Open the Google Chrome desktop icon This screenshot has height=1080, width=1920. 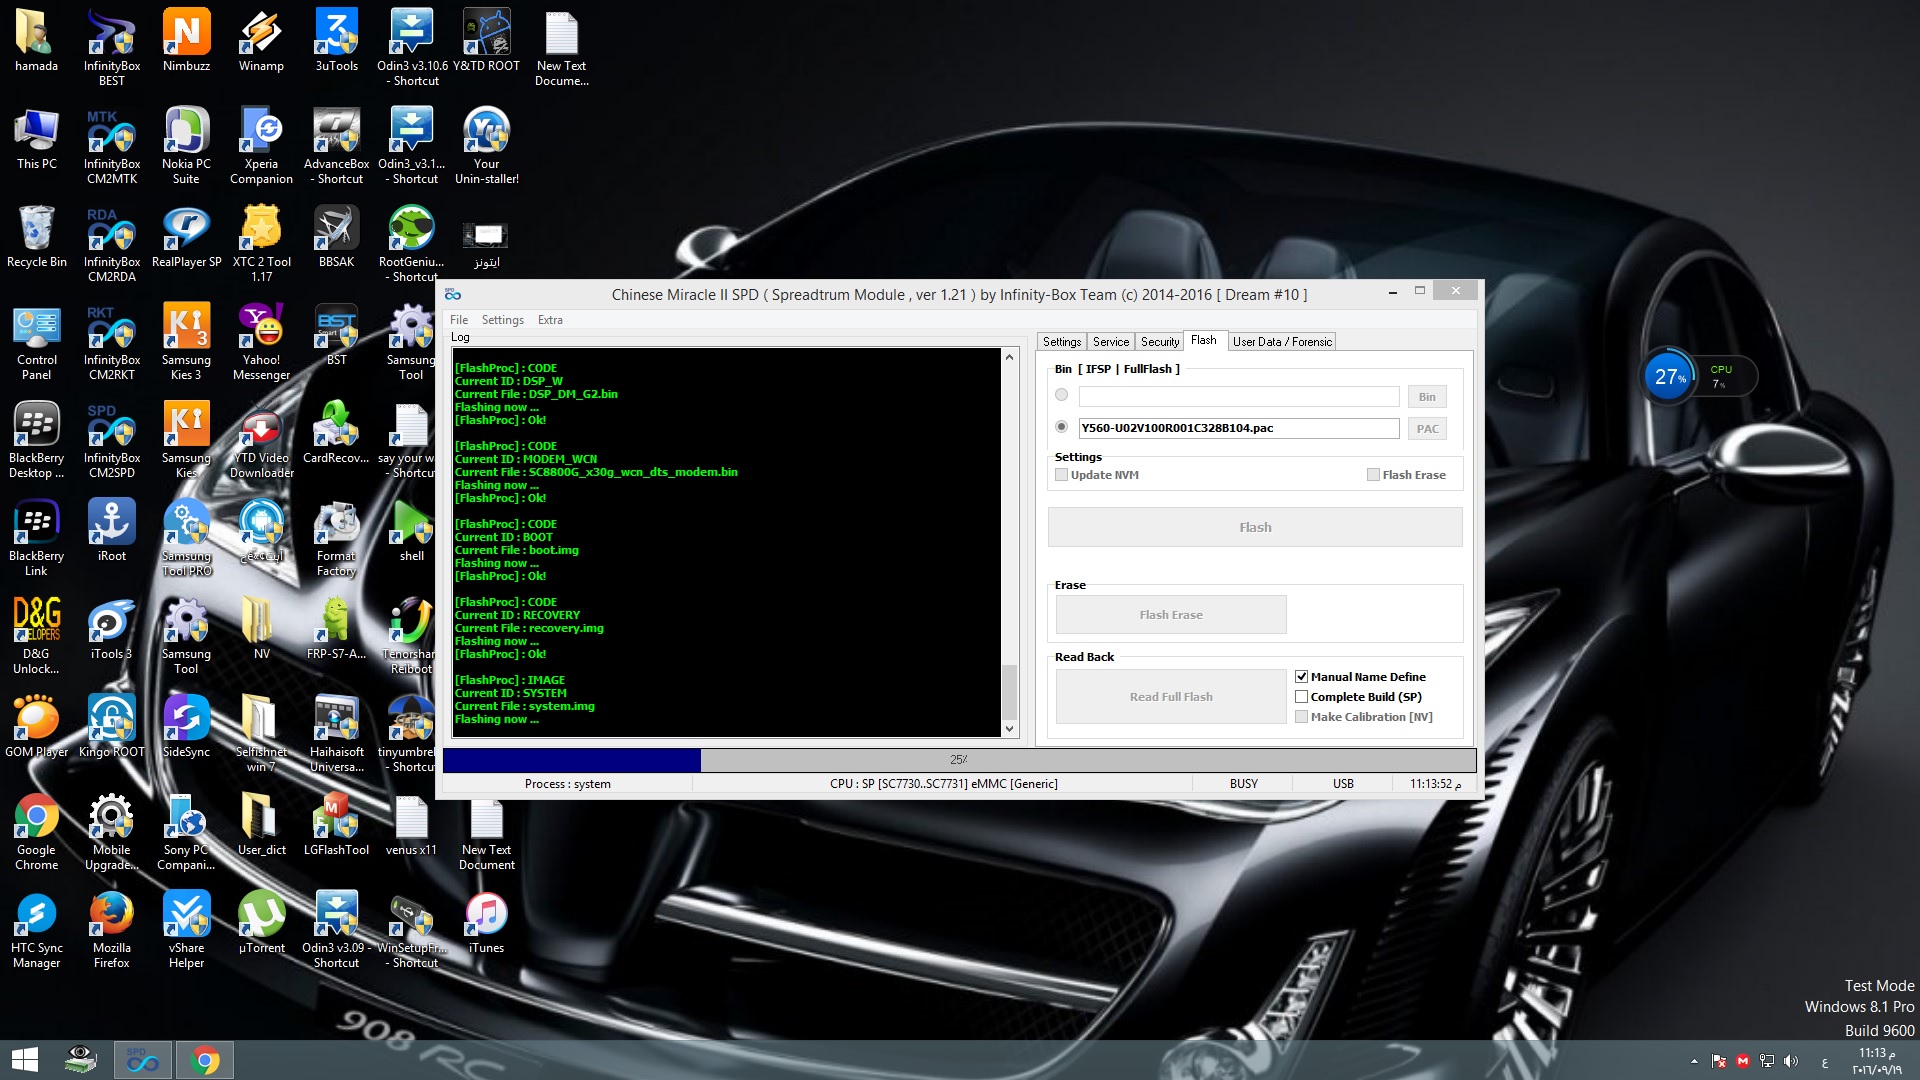click(36, 831)
